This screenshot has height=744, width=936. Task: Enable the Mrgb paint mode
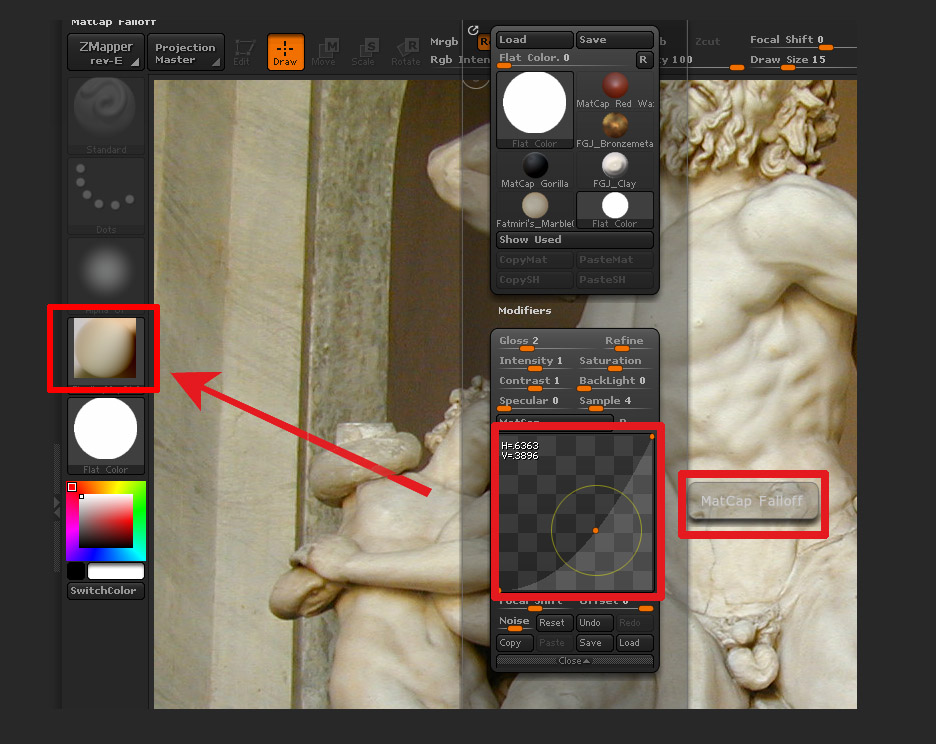point(444,41)
